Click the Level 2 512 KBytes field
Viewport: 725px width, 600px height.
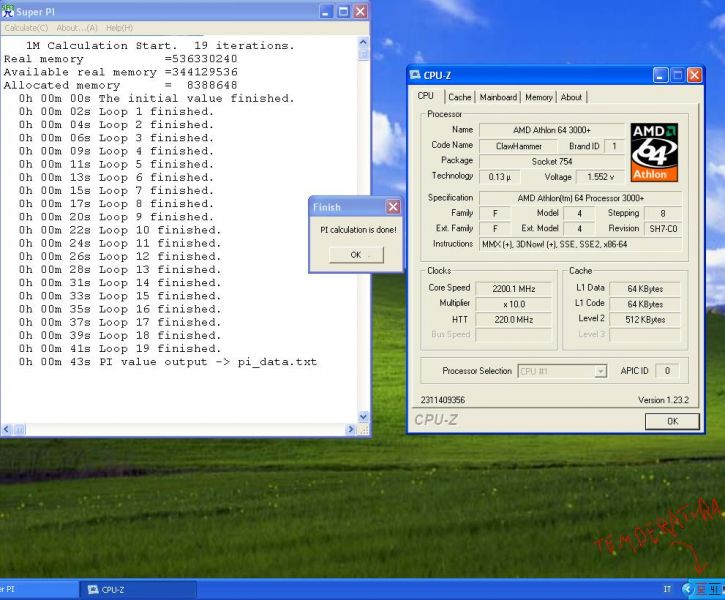point(645,319)
